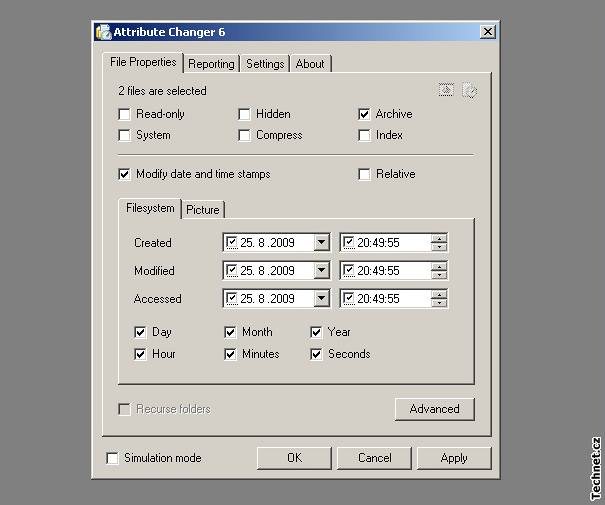Click Attribute Changer icon in title bar
The height and width of the screenshot is (505, 605).
[x=102, y=32]
